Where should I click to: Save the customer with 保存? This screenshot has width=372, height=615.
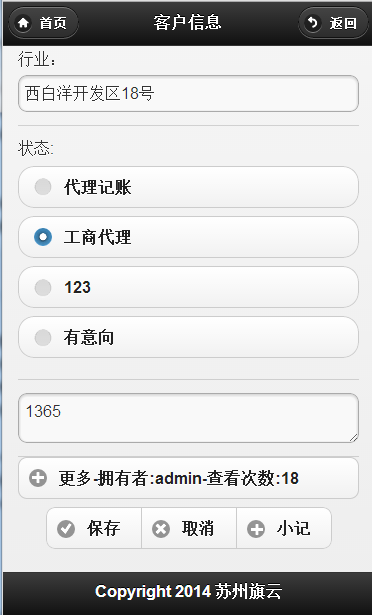click(94, 528)
